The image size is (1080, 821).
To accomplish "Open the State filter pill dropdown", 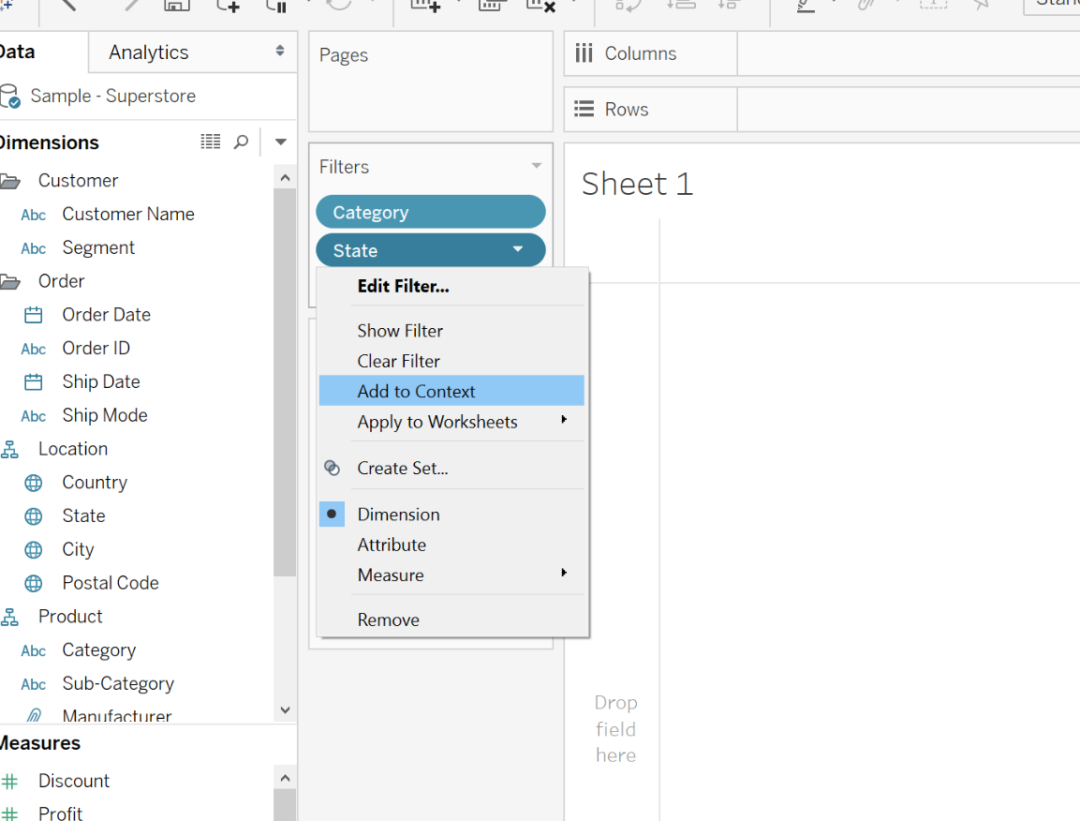I will 518,250.
